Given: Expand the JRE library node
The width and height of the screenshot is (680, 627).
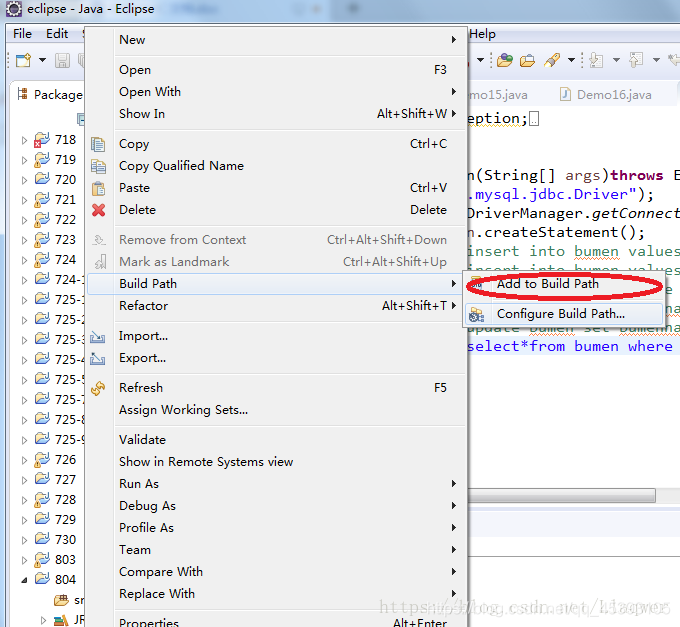Looking at the screenshot, I should pyautogui.click(x=43, y=620).
